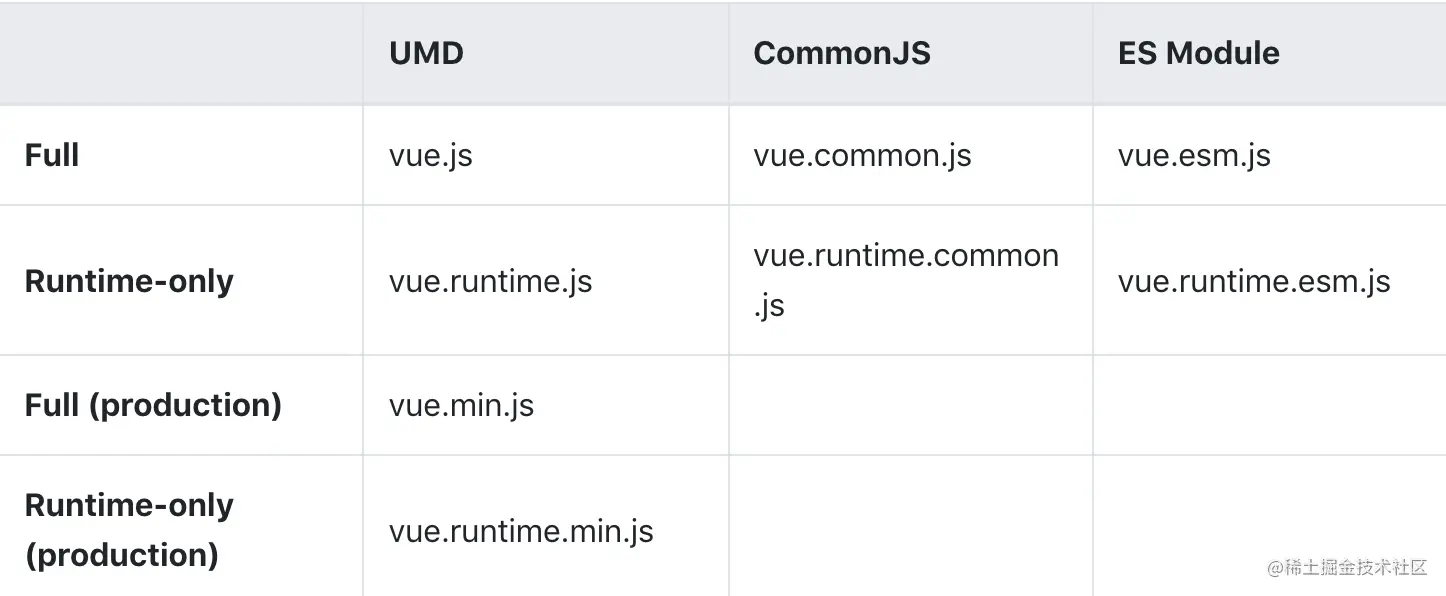Click the CommonJS column header
Screen dimensions: 1446x596
point(842,53)
